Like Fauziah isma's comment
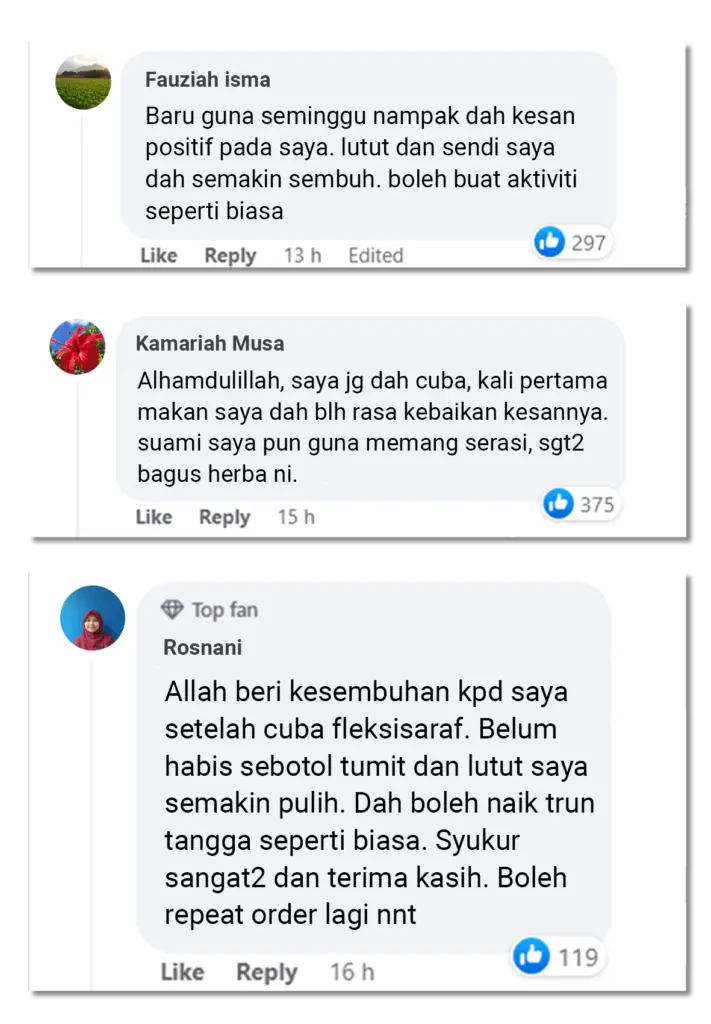The width and height of the screenshot is (711, 1024). pos(159,255)
